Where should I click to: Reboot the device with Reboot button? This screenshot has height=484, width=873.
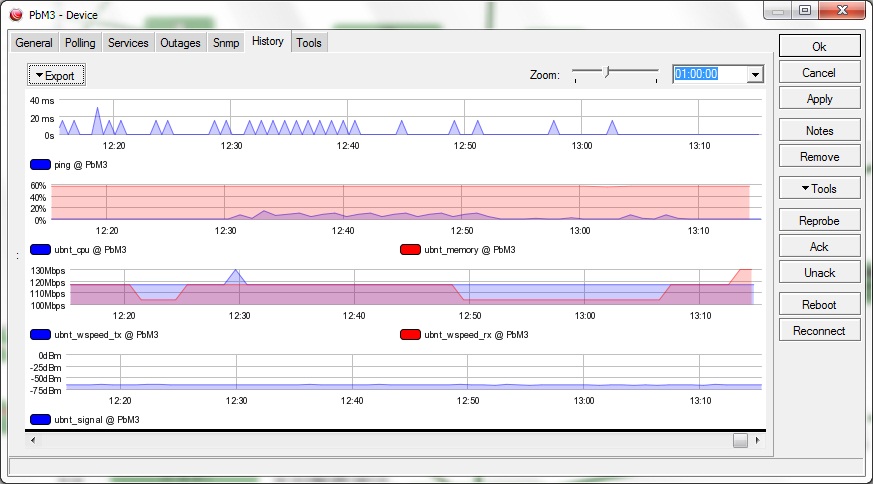819,305
